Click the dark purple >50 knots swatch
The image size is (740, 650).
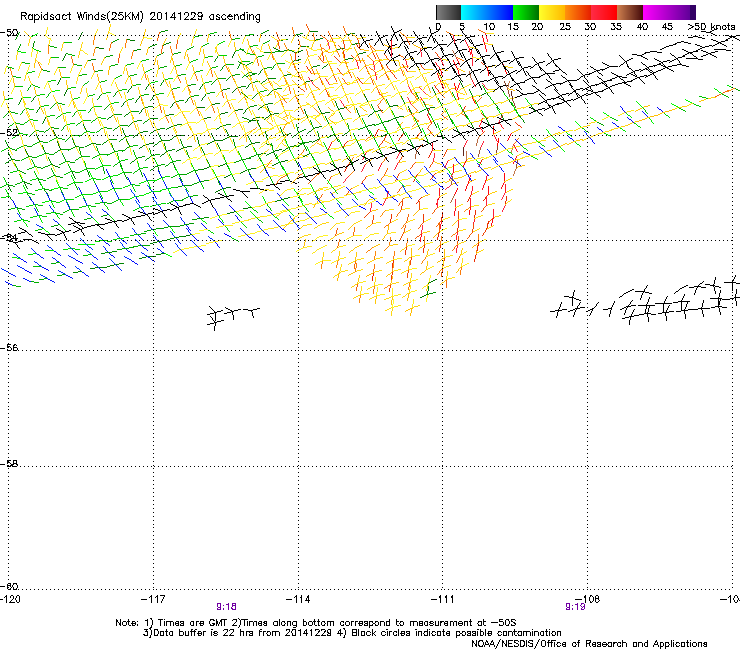[693, 12]
